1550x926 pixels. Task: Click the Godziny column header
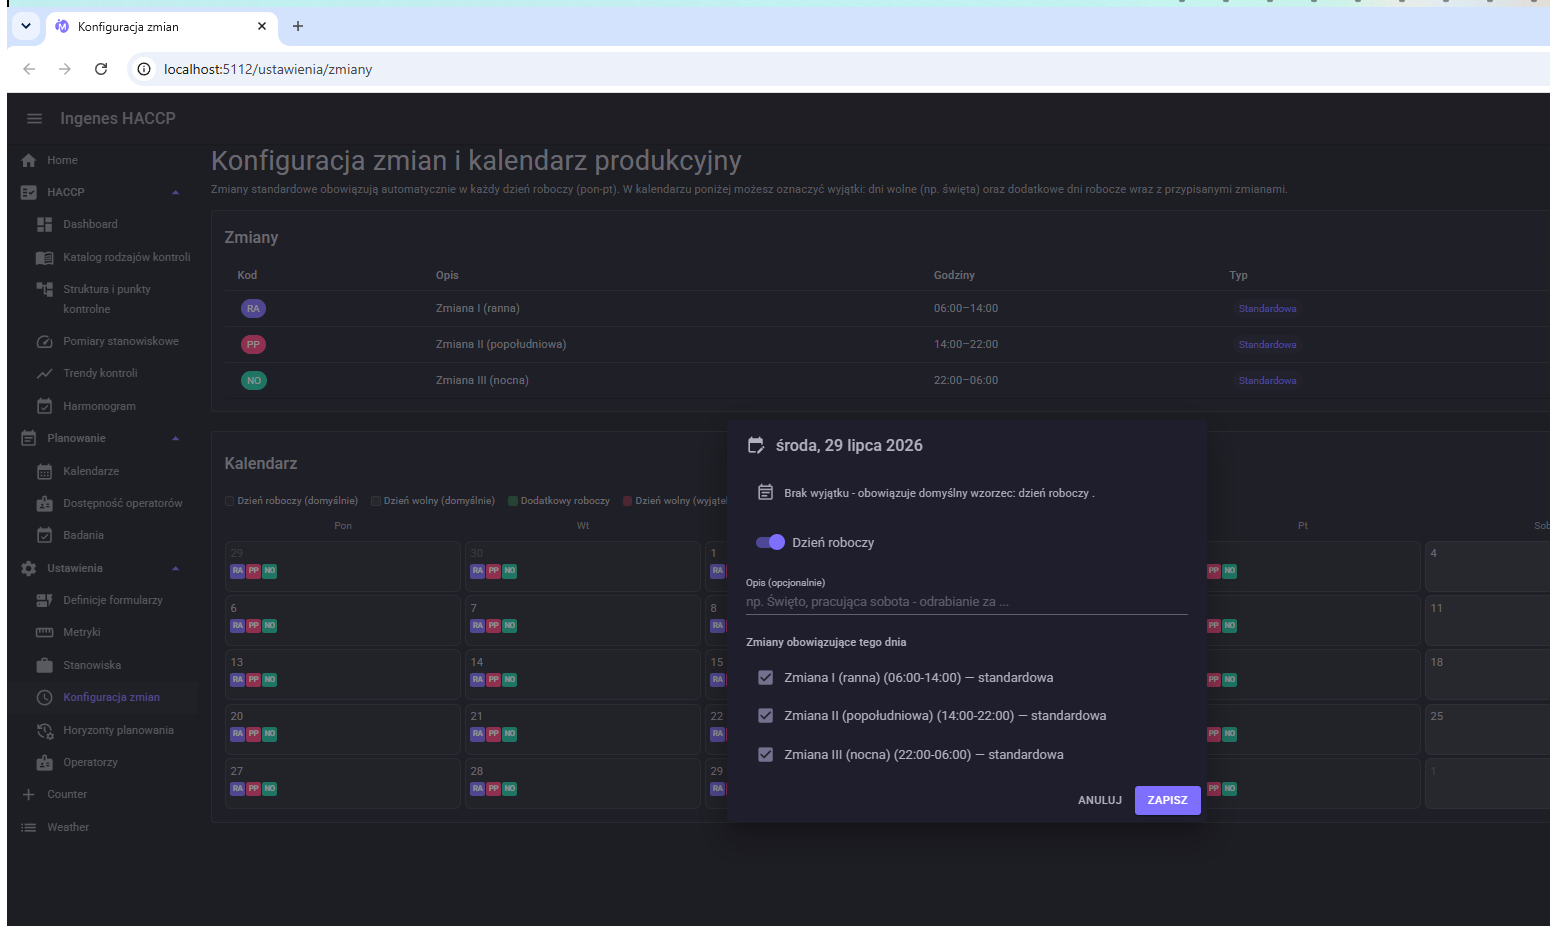954,275
